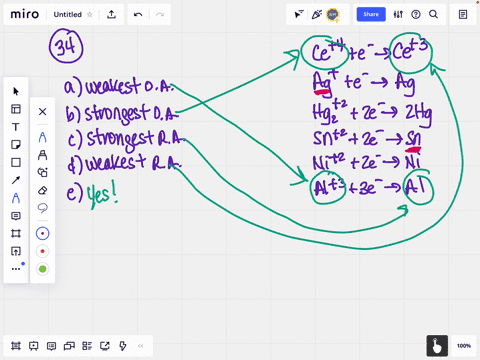Viewport: 480px width, 360px height.
Task: Select the connection line arrow tool
Action: pos(16,180)
